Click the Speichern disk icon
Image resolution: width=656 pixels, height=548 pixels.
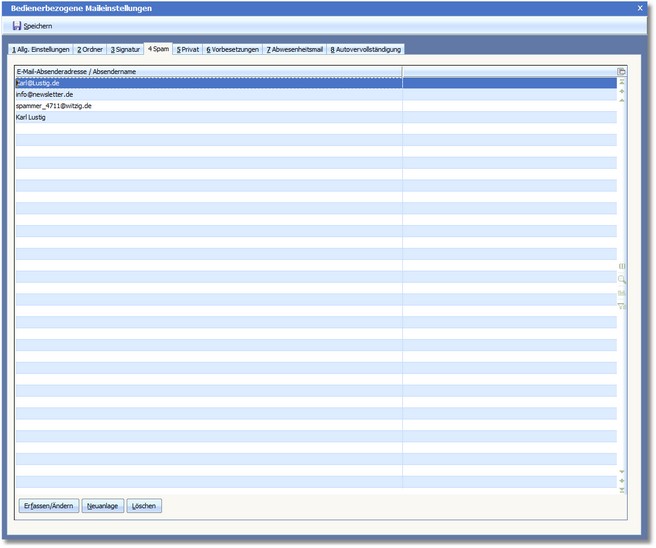[x=17, y=25]
